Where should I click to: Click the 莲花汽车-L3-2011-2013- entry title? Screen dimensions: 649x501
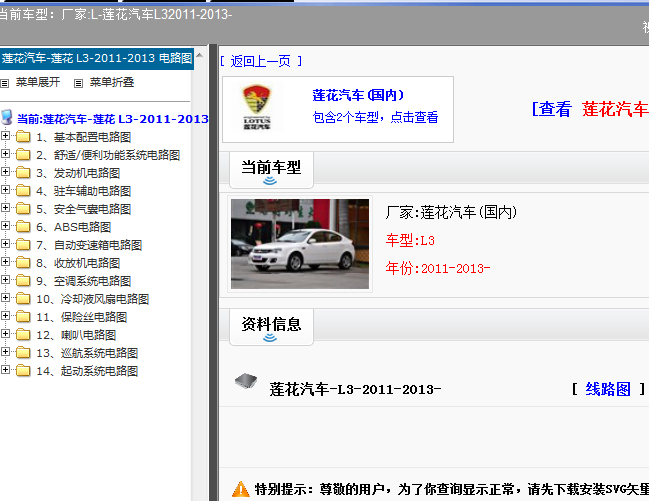click(355, 389)
